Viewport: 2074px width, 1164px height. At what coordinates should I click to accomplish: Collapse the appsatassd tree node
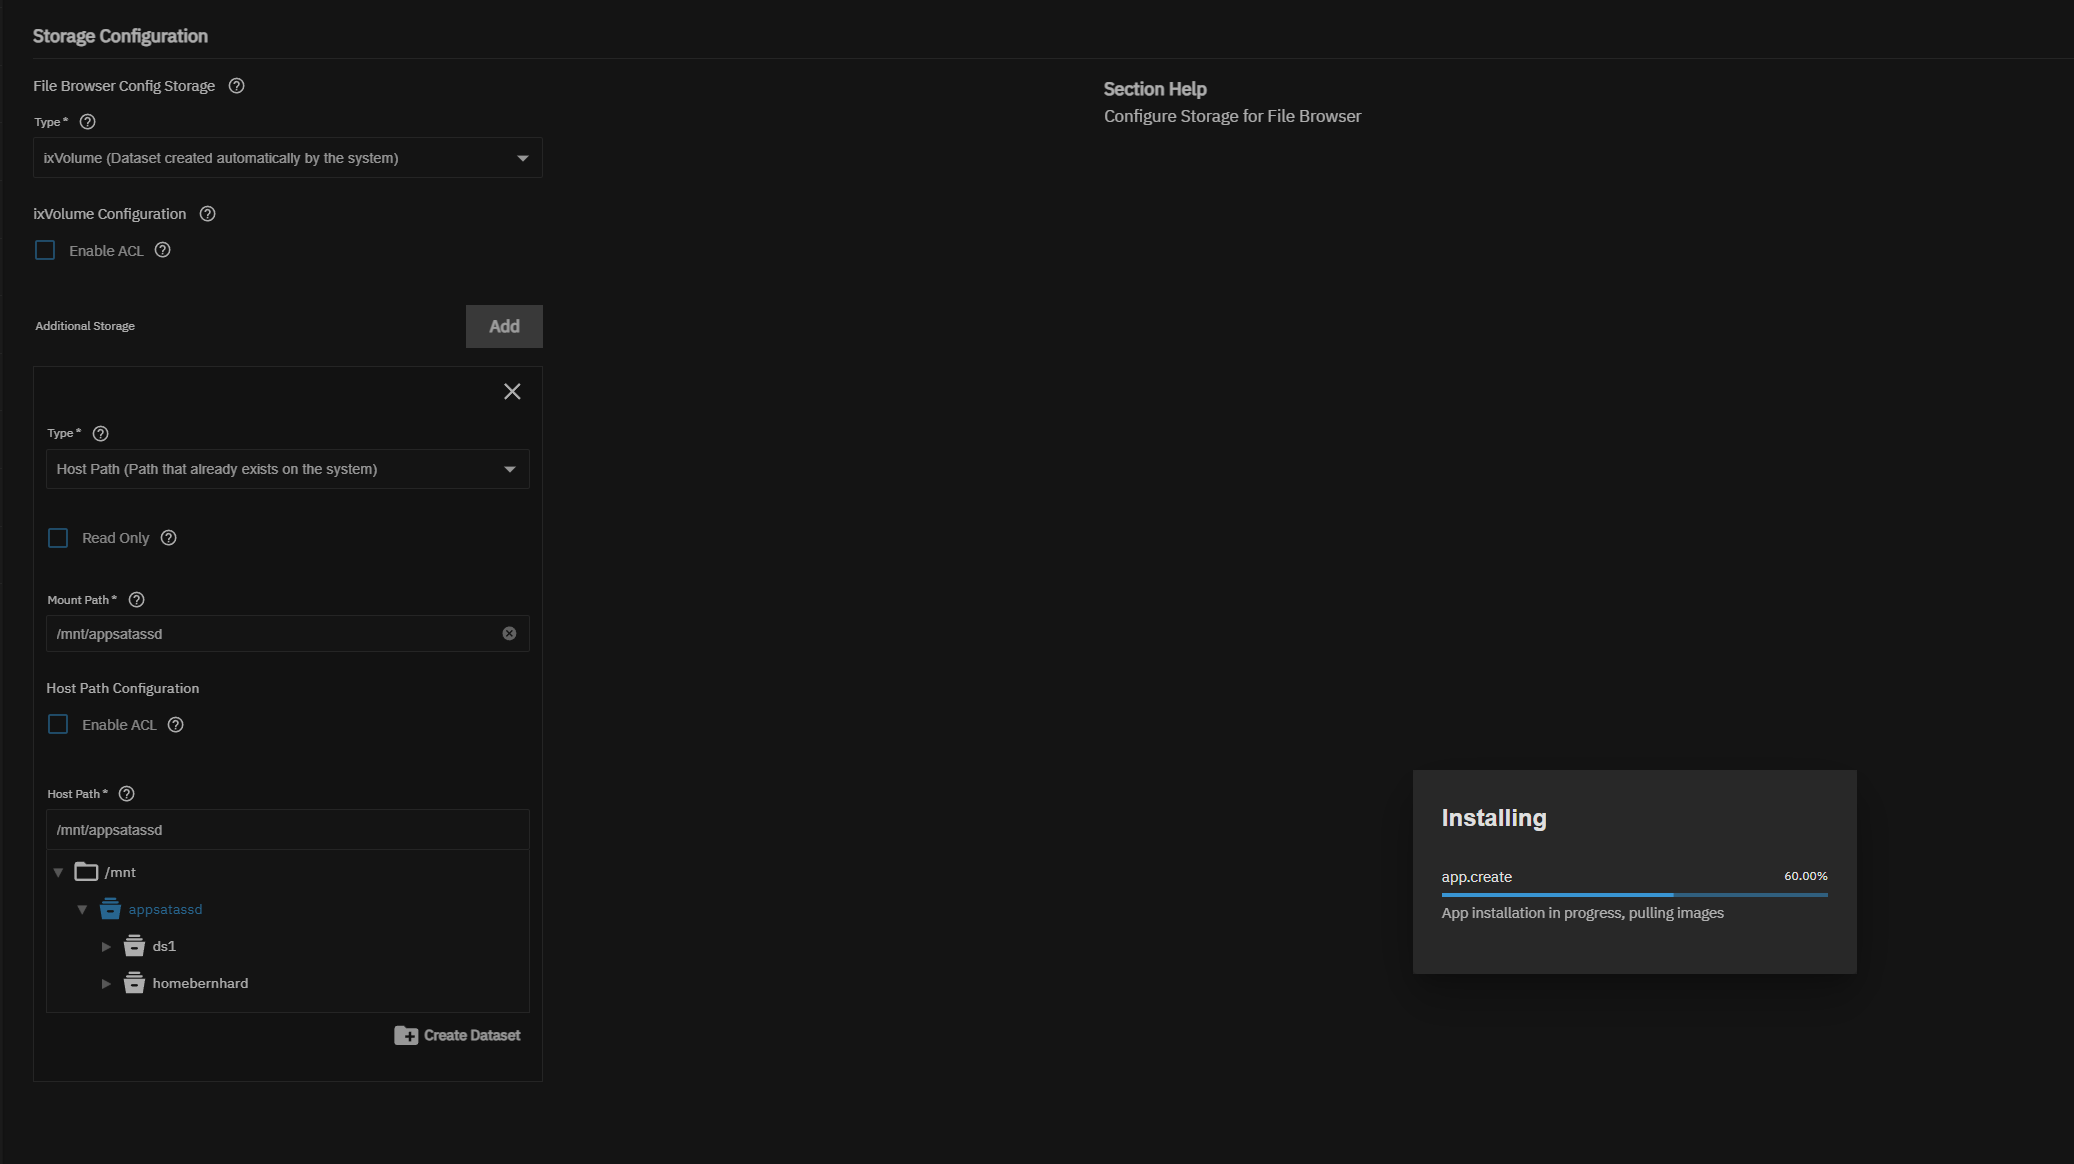pos(82,910)
